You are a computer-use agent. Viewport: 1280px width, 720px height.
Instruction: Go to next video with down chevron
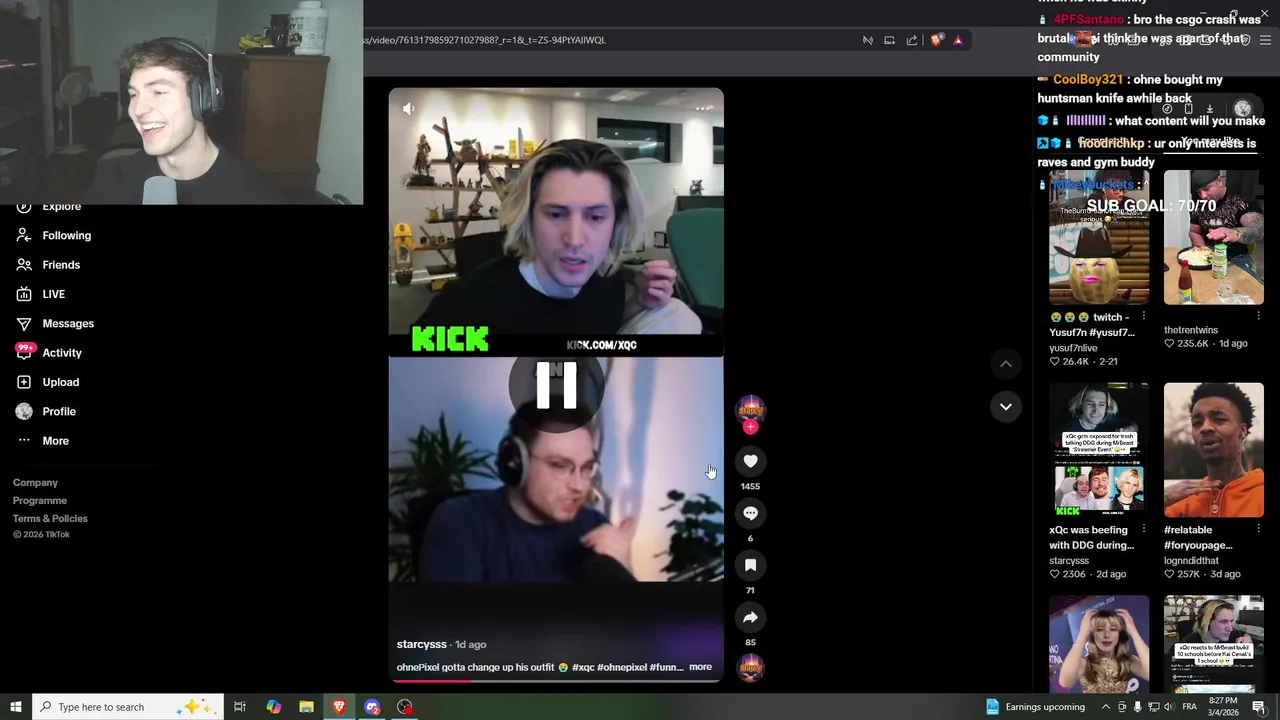(1006, 406)
